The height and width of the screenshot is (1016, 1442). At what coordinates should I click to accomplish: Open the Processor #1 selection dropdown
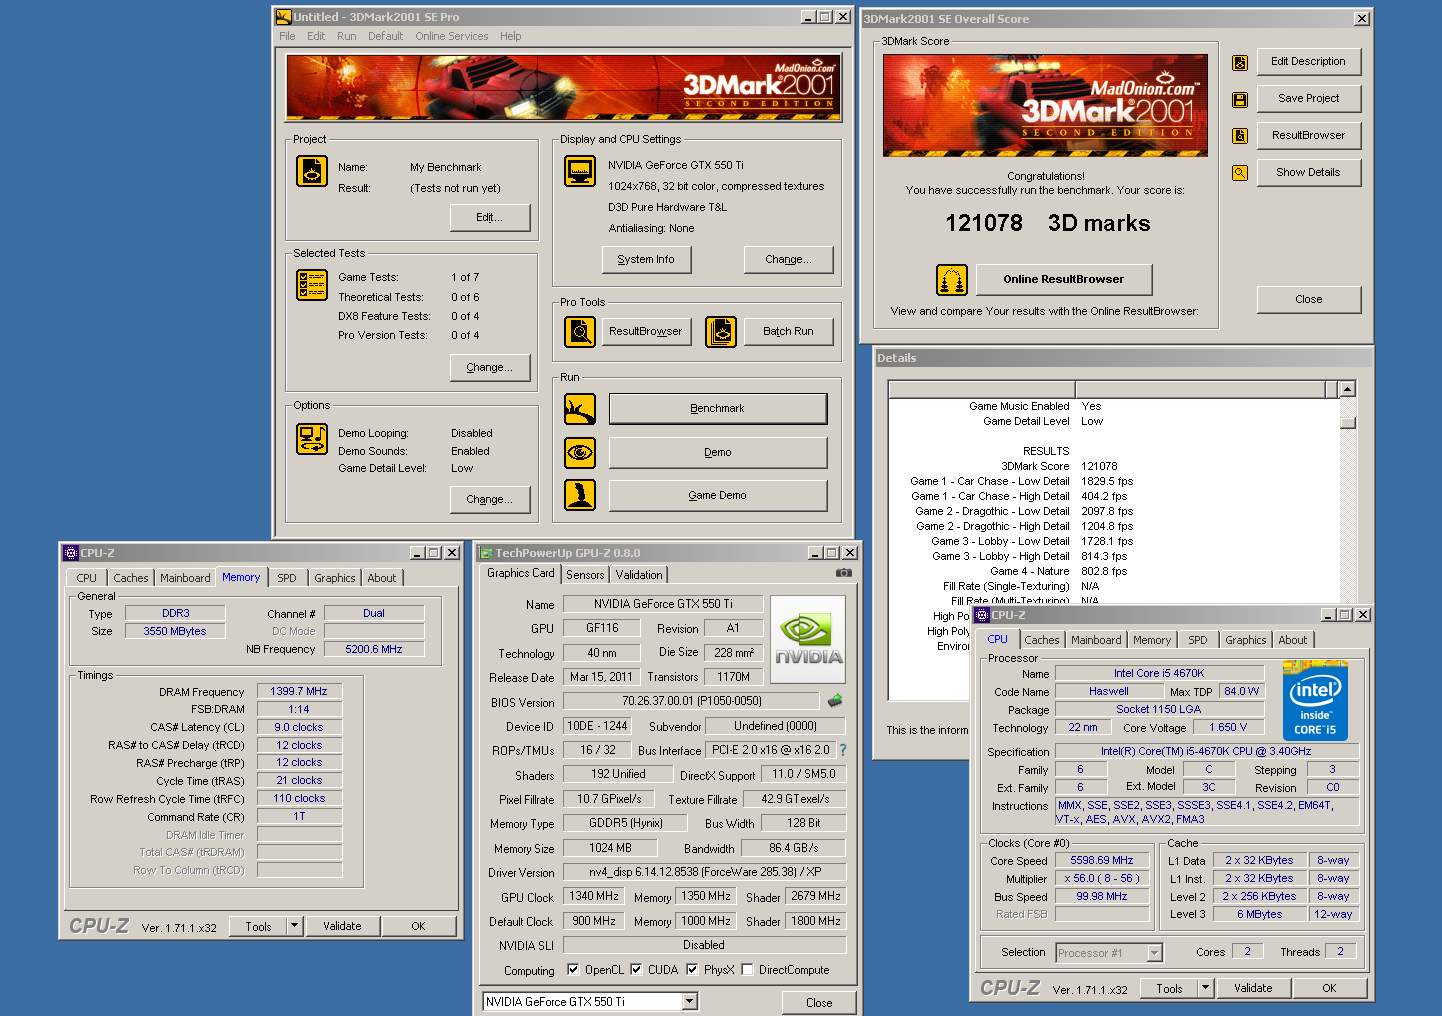pos(1154,953)
